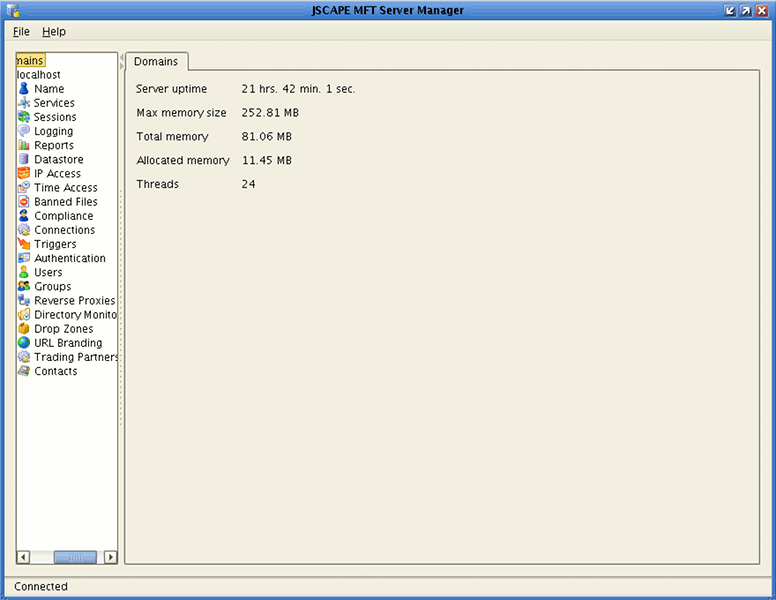Click the Datastore cylinder icon
Viewport: 776px width, 600px height.
pos(24,159)
